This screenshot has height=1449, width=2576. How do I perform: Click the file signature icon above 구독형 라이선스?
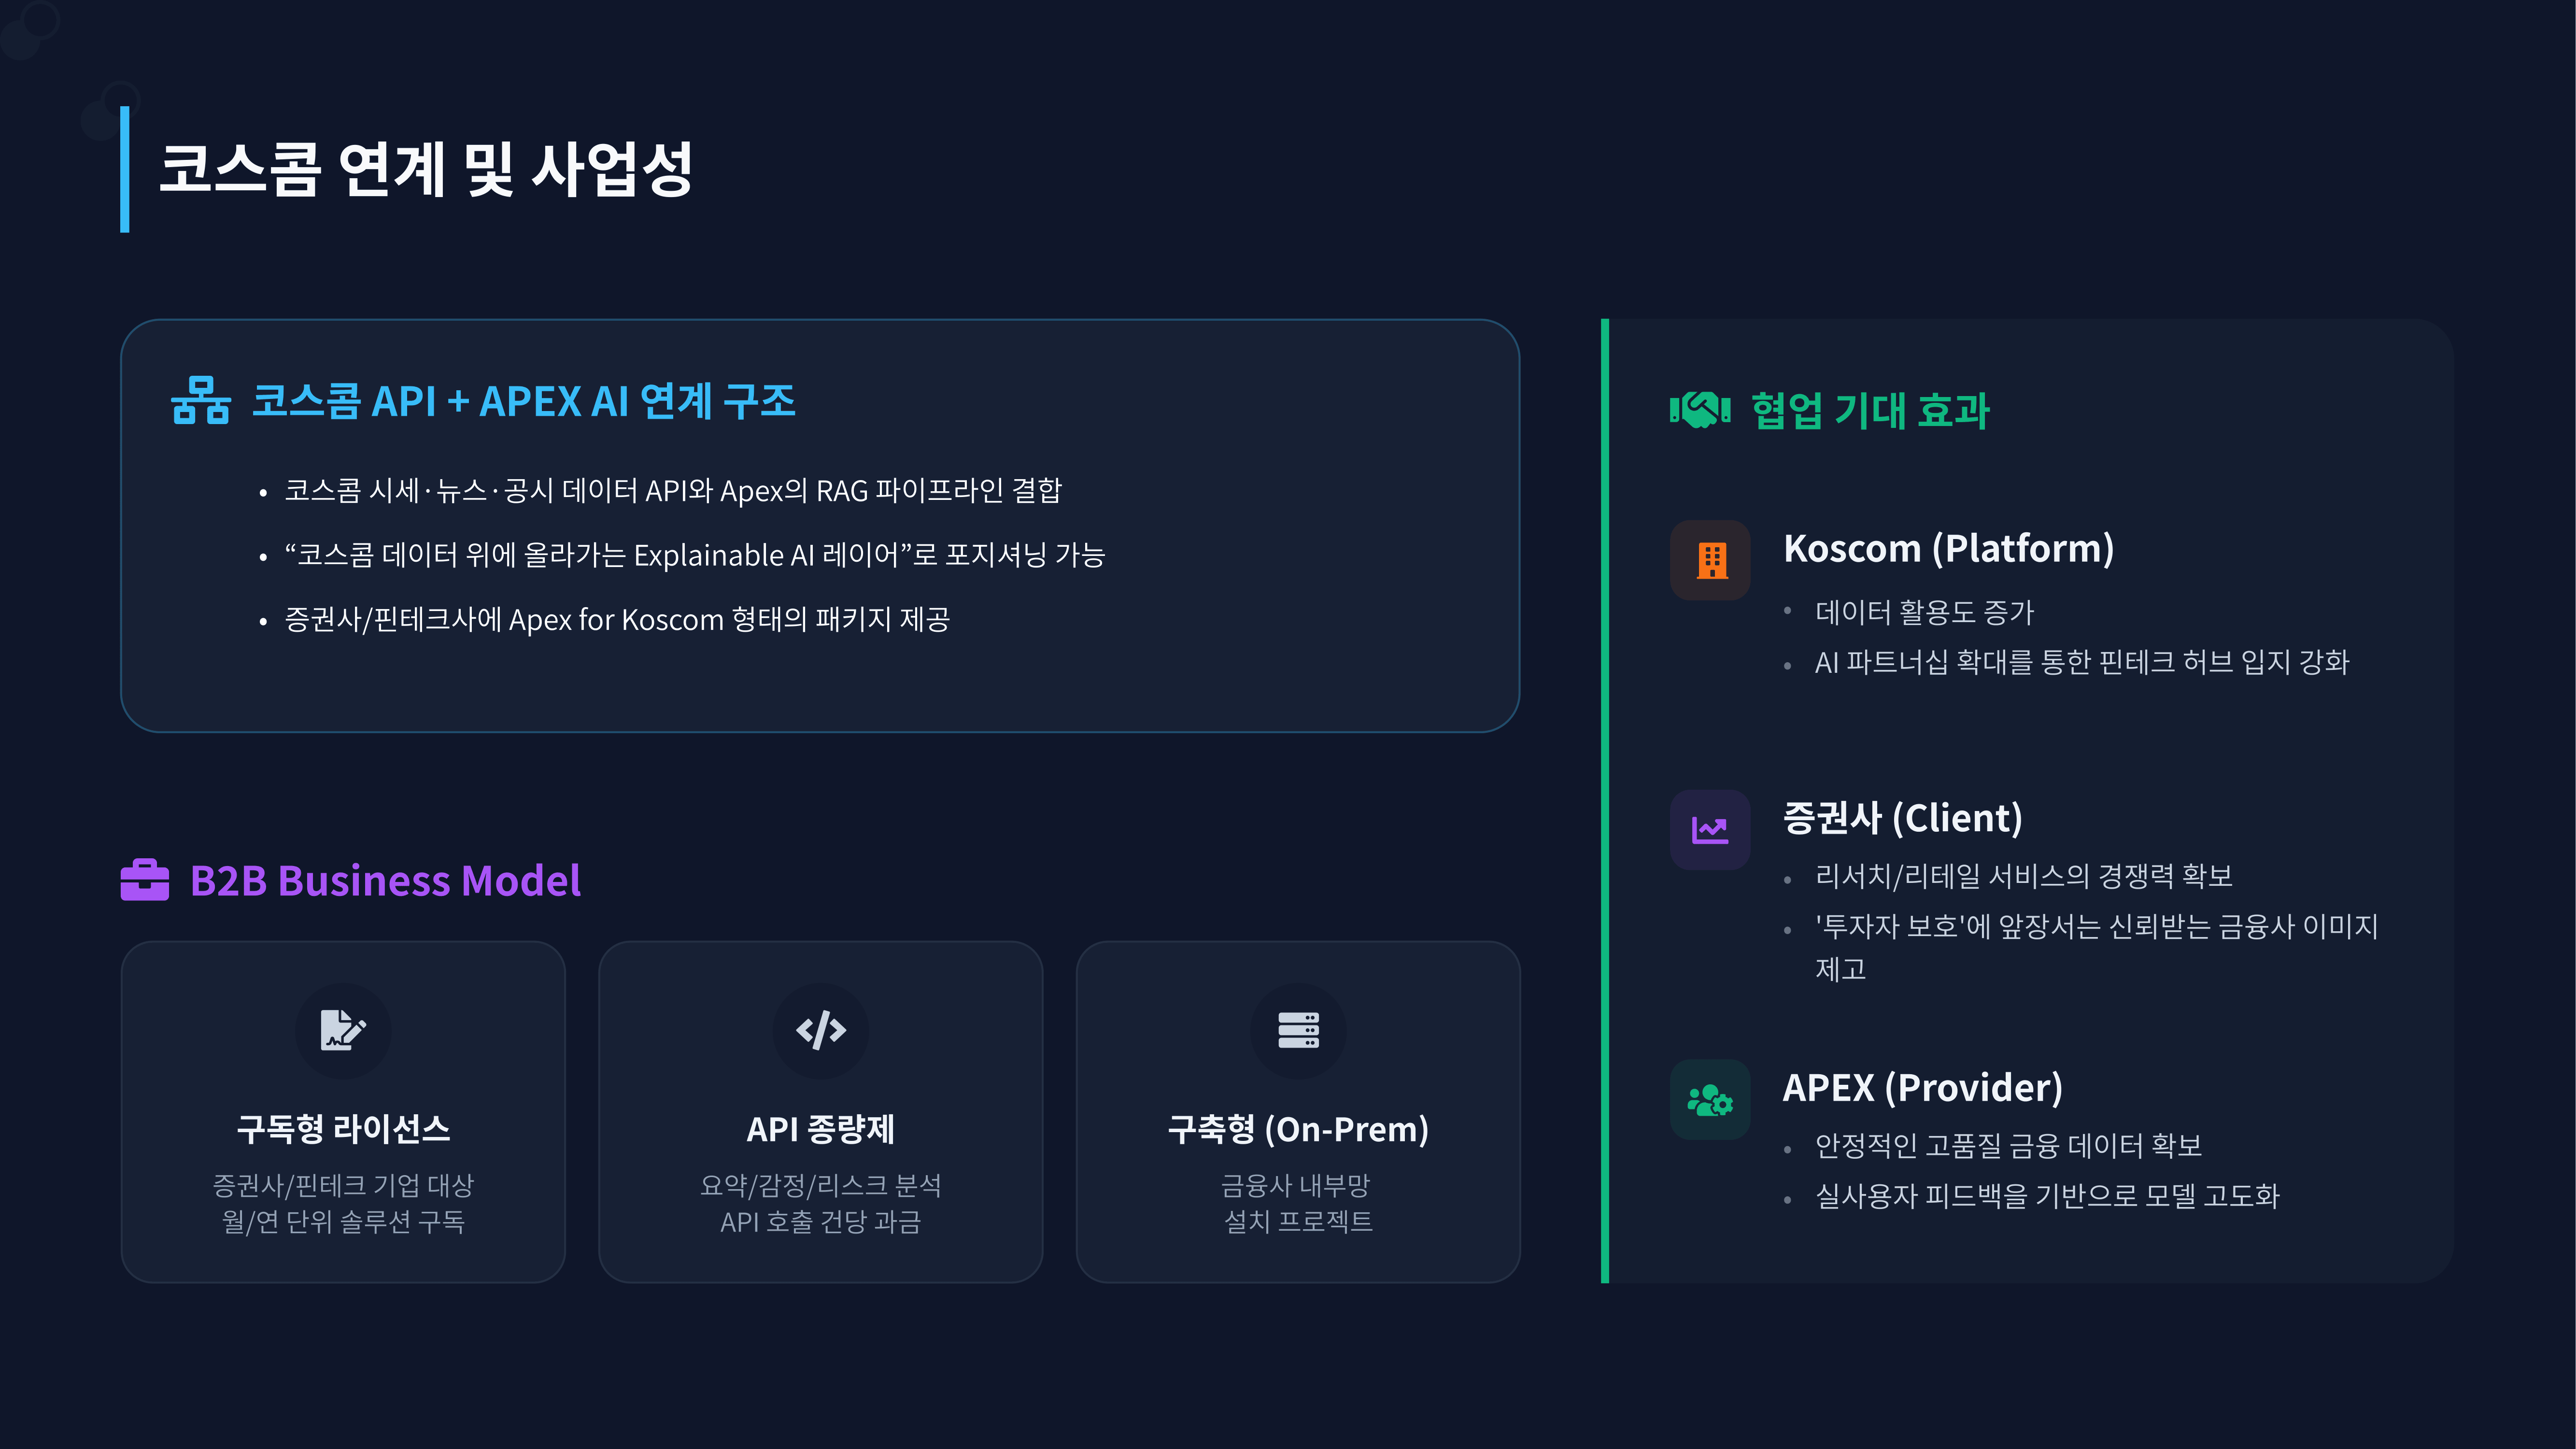343,1030
